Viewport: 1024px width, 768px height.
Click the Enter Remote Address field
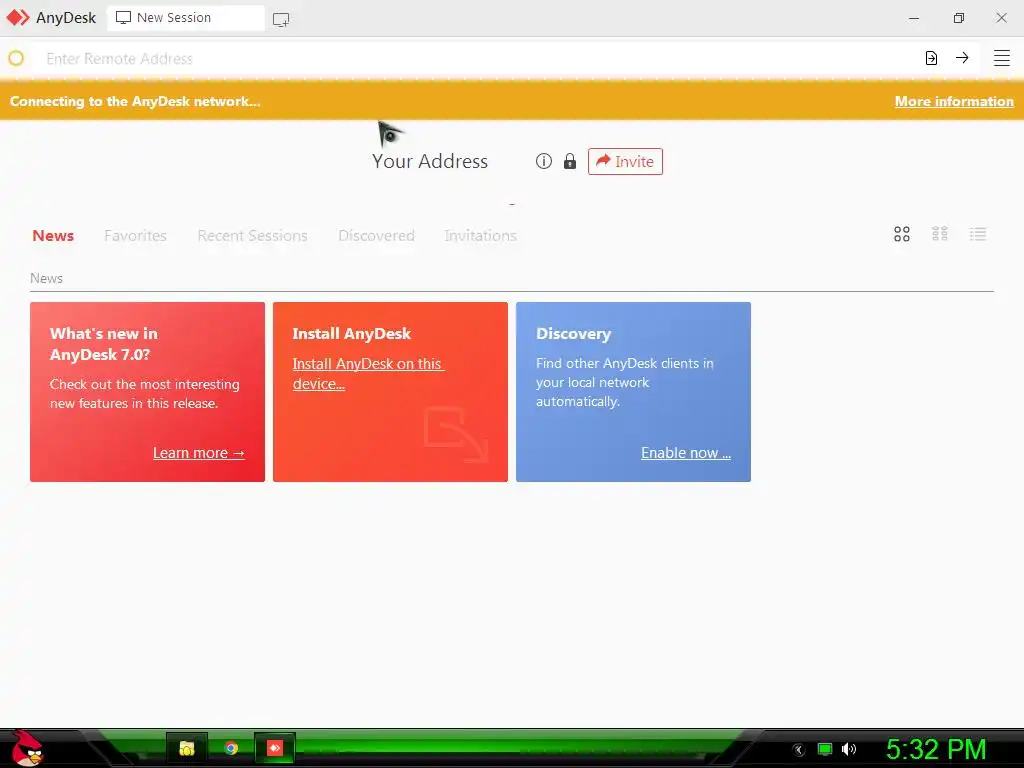(477, 59)
